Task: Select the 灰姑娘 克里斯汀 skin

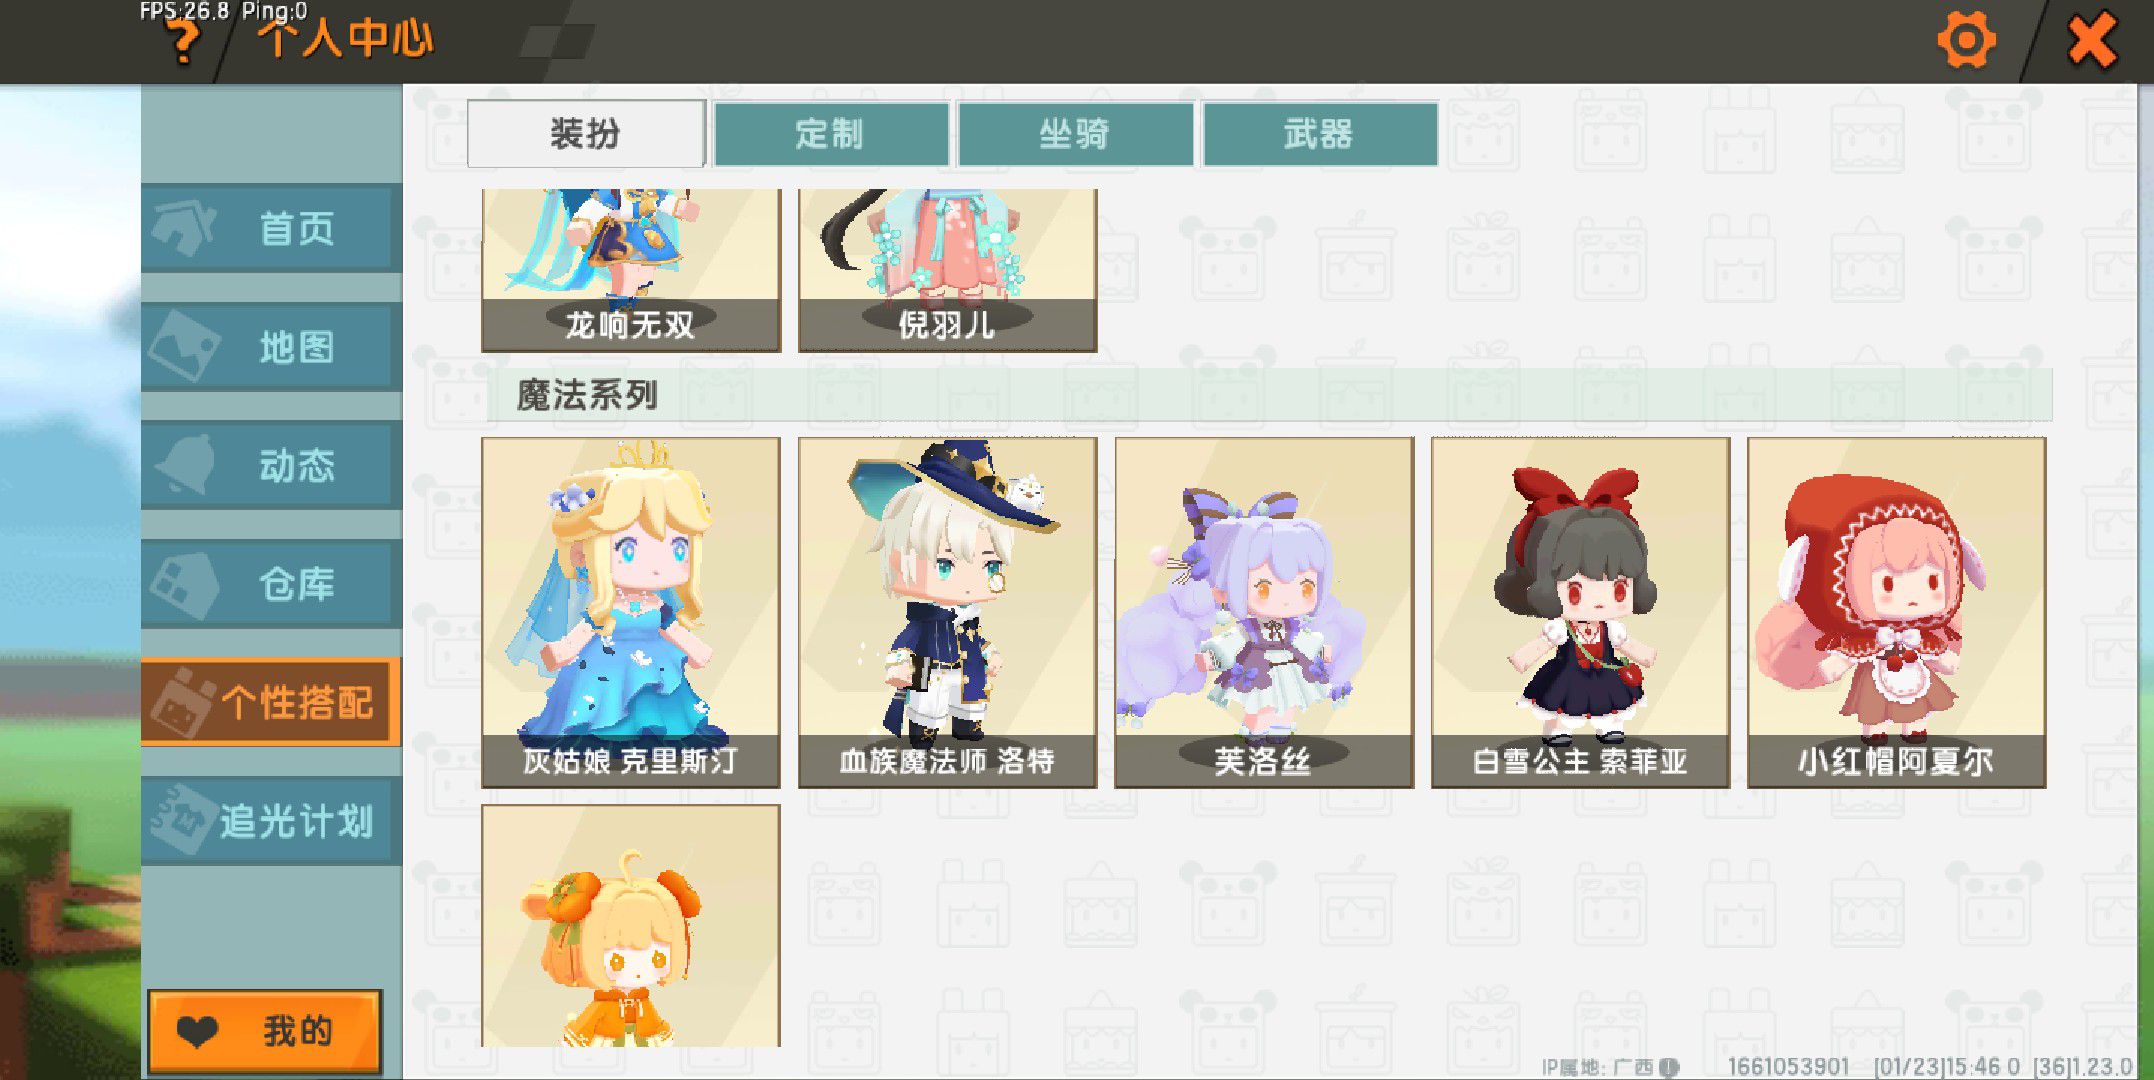Action: (x=631, y=612)
